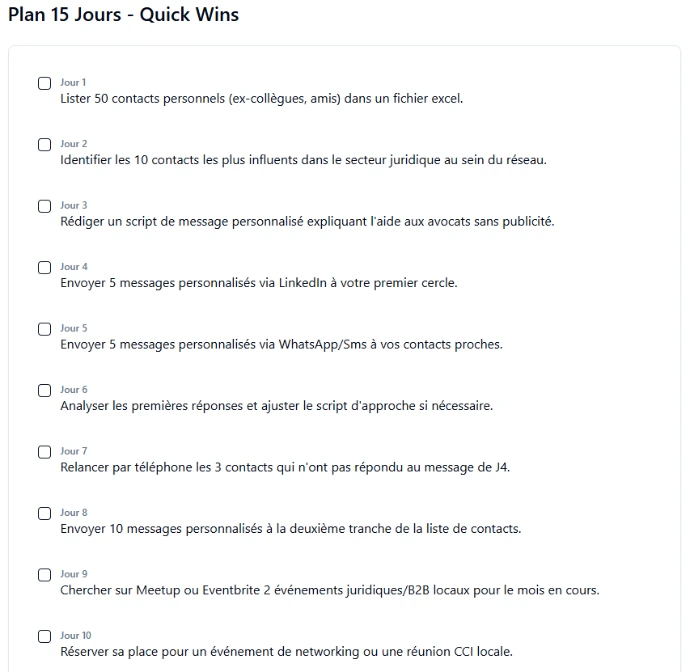This screenshot has width=690, height=672.
Task: Click the 'Réserver sa place' task text
Action: pyautogui.click(x=286, y=652)
